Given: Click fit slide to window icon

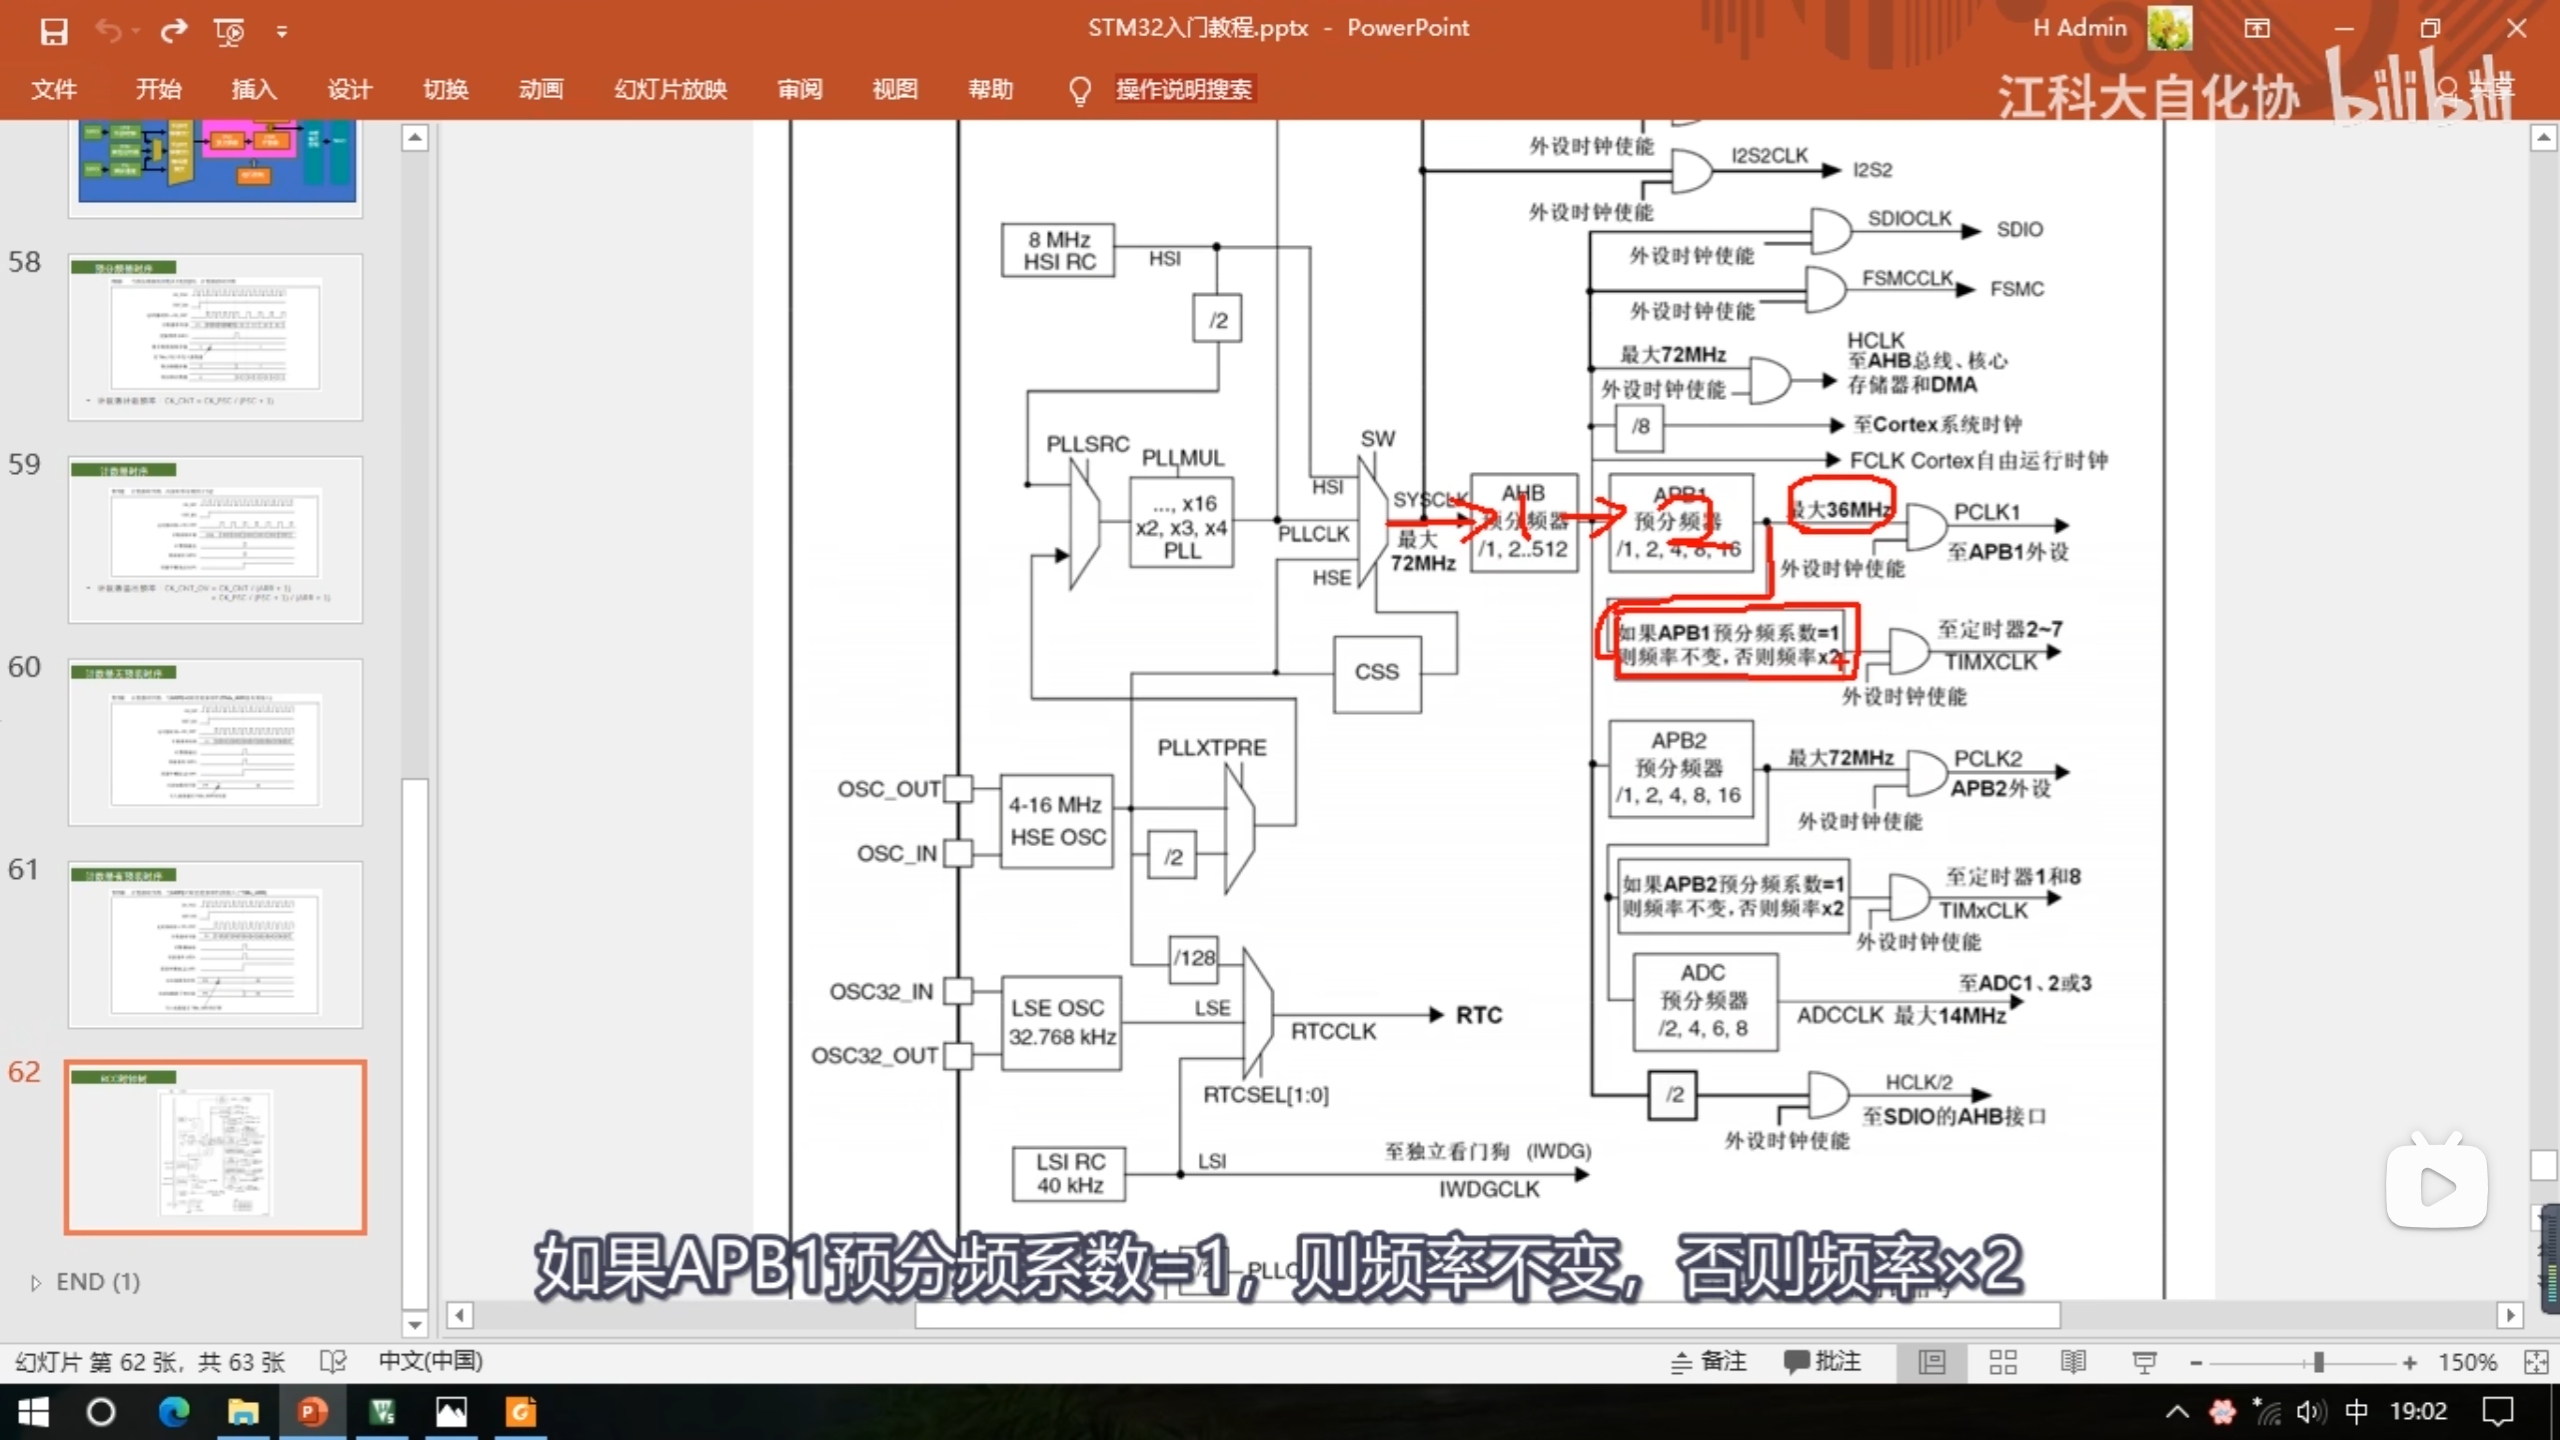Looking at the screenshot, I should (2536, 1362).
